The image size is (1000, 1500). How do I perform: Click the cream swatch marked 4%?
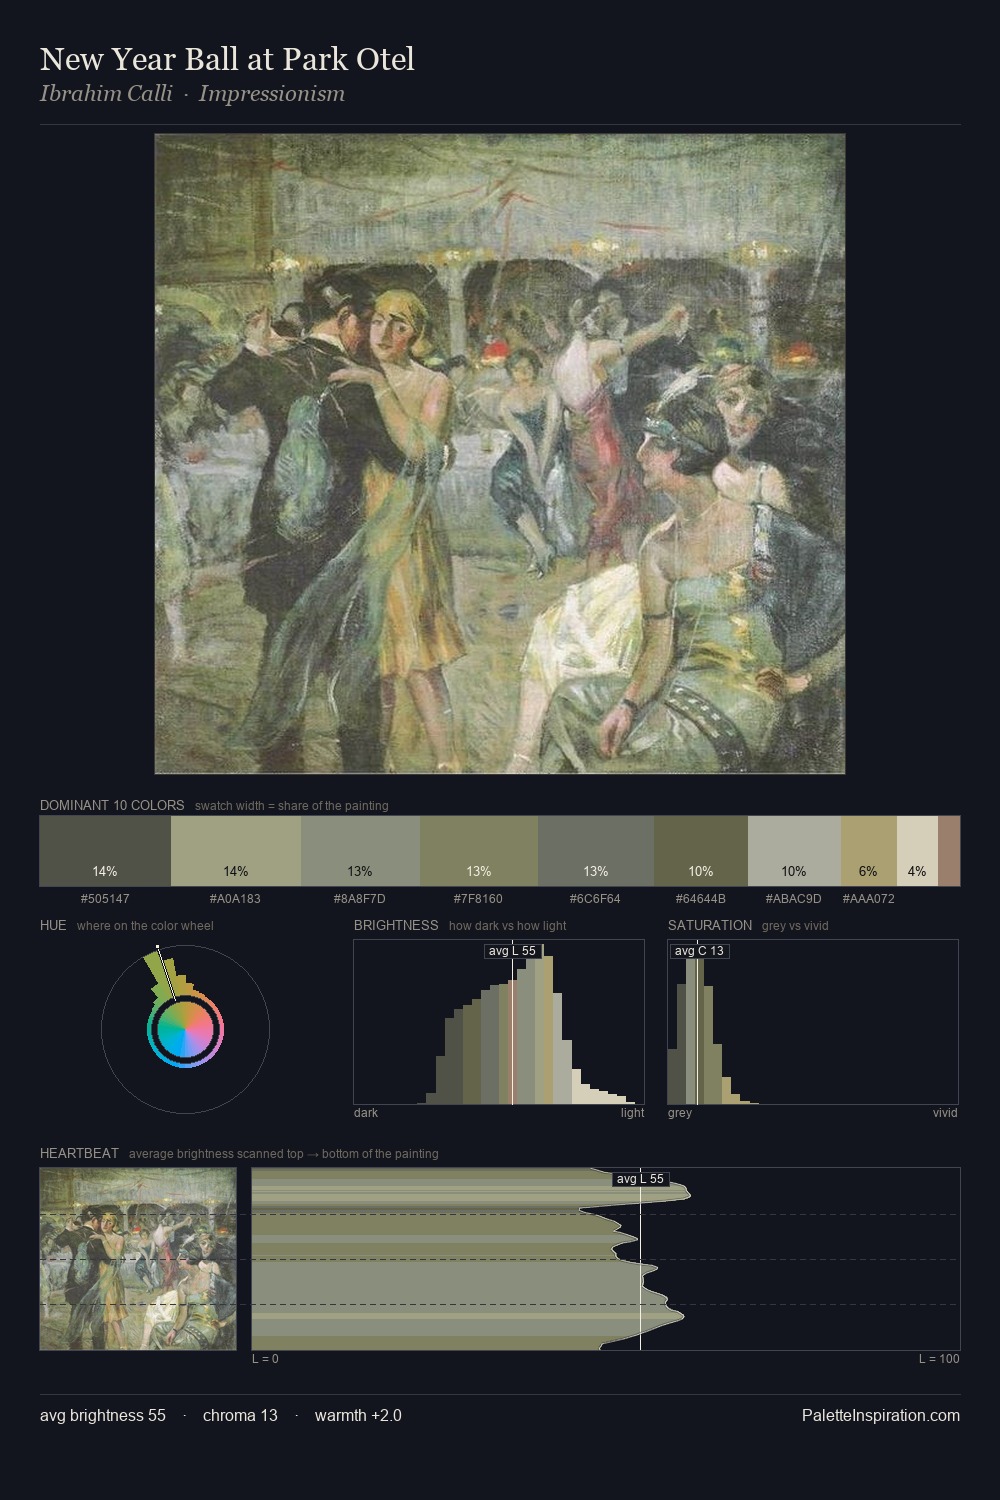[917, 851]
